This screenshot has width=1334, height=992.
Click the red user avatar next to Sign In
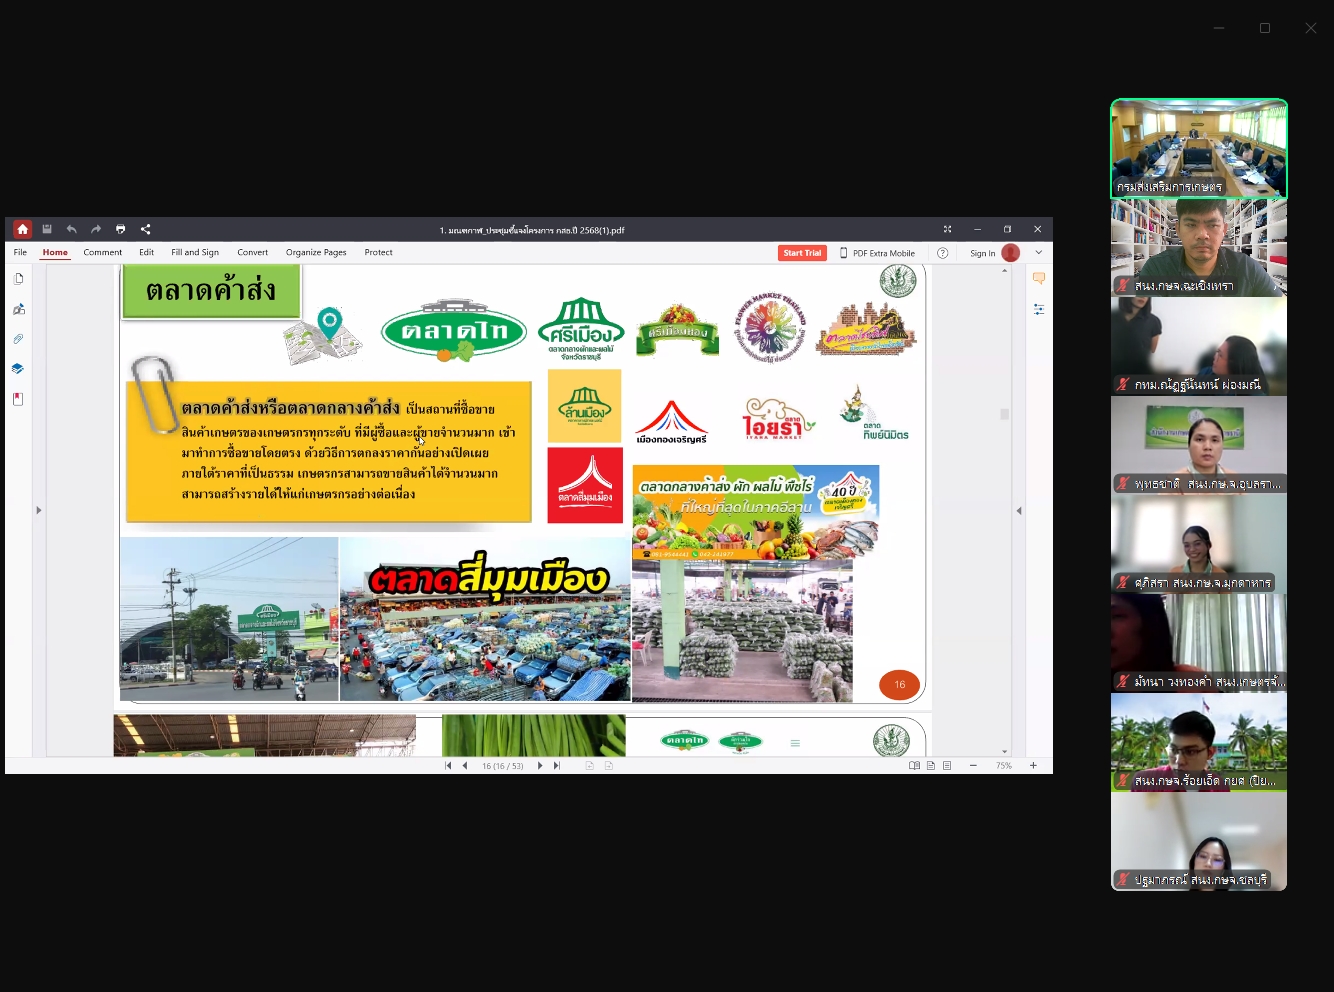(x=1011, y=253)
